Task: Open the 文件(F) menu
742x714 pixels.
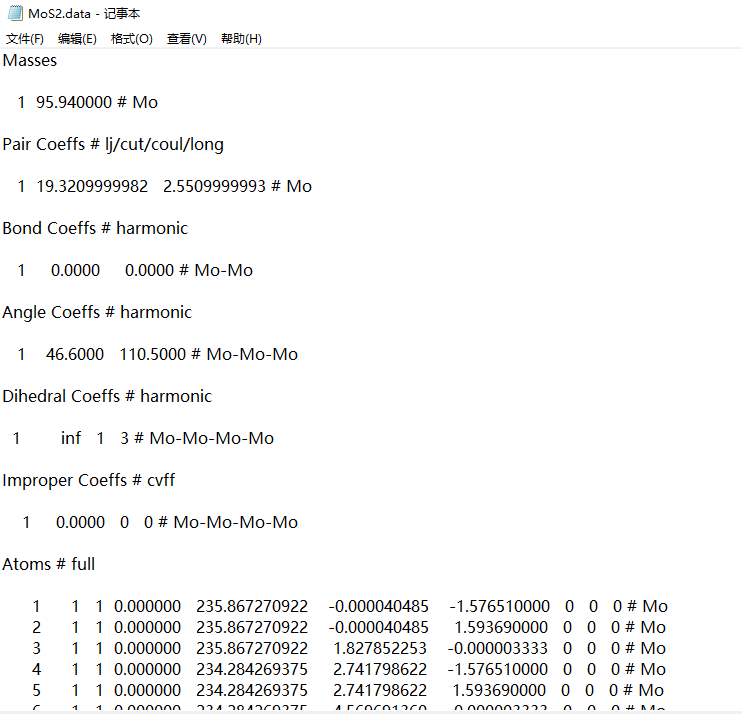Action: [25, 39]
